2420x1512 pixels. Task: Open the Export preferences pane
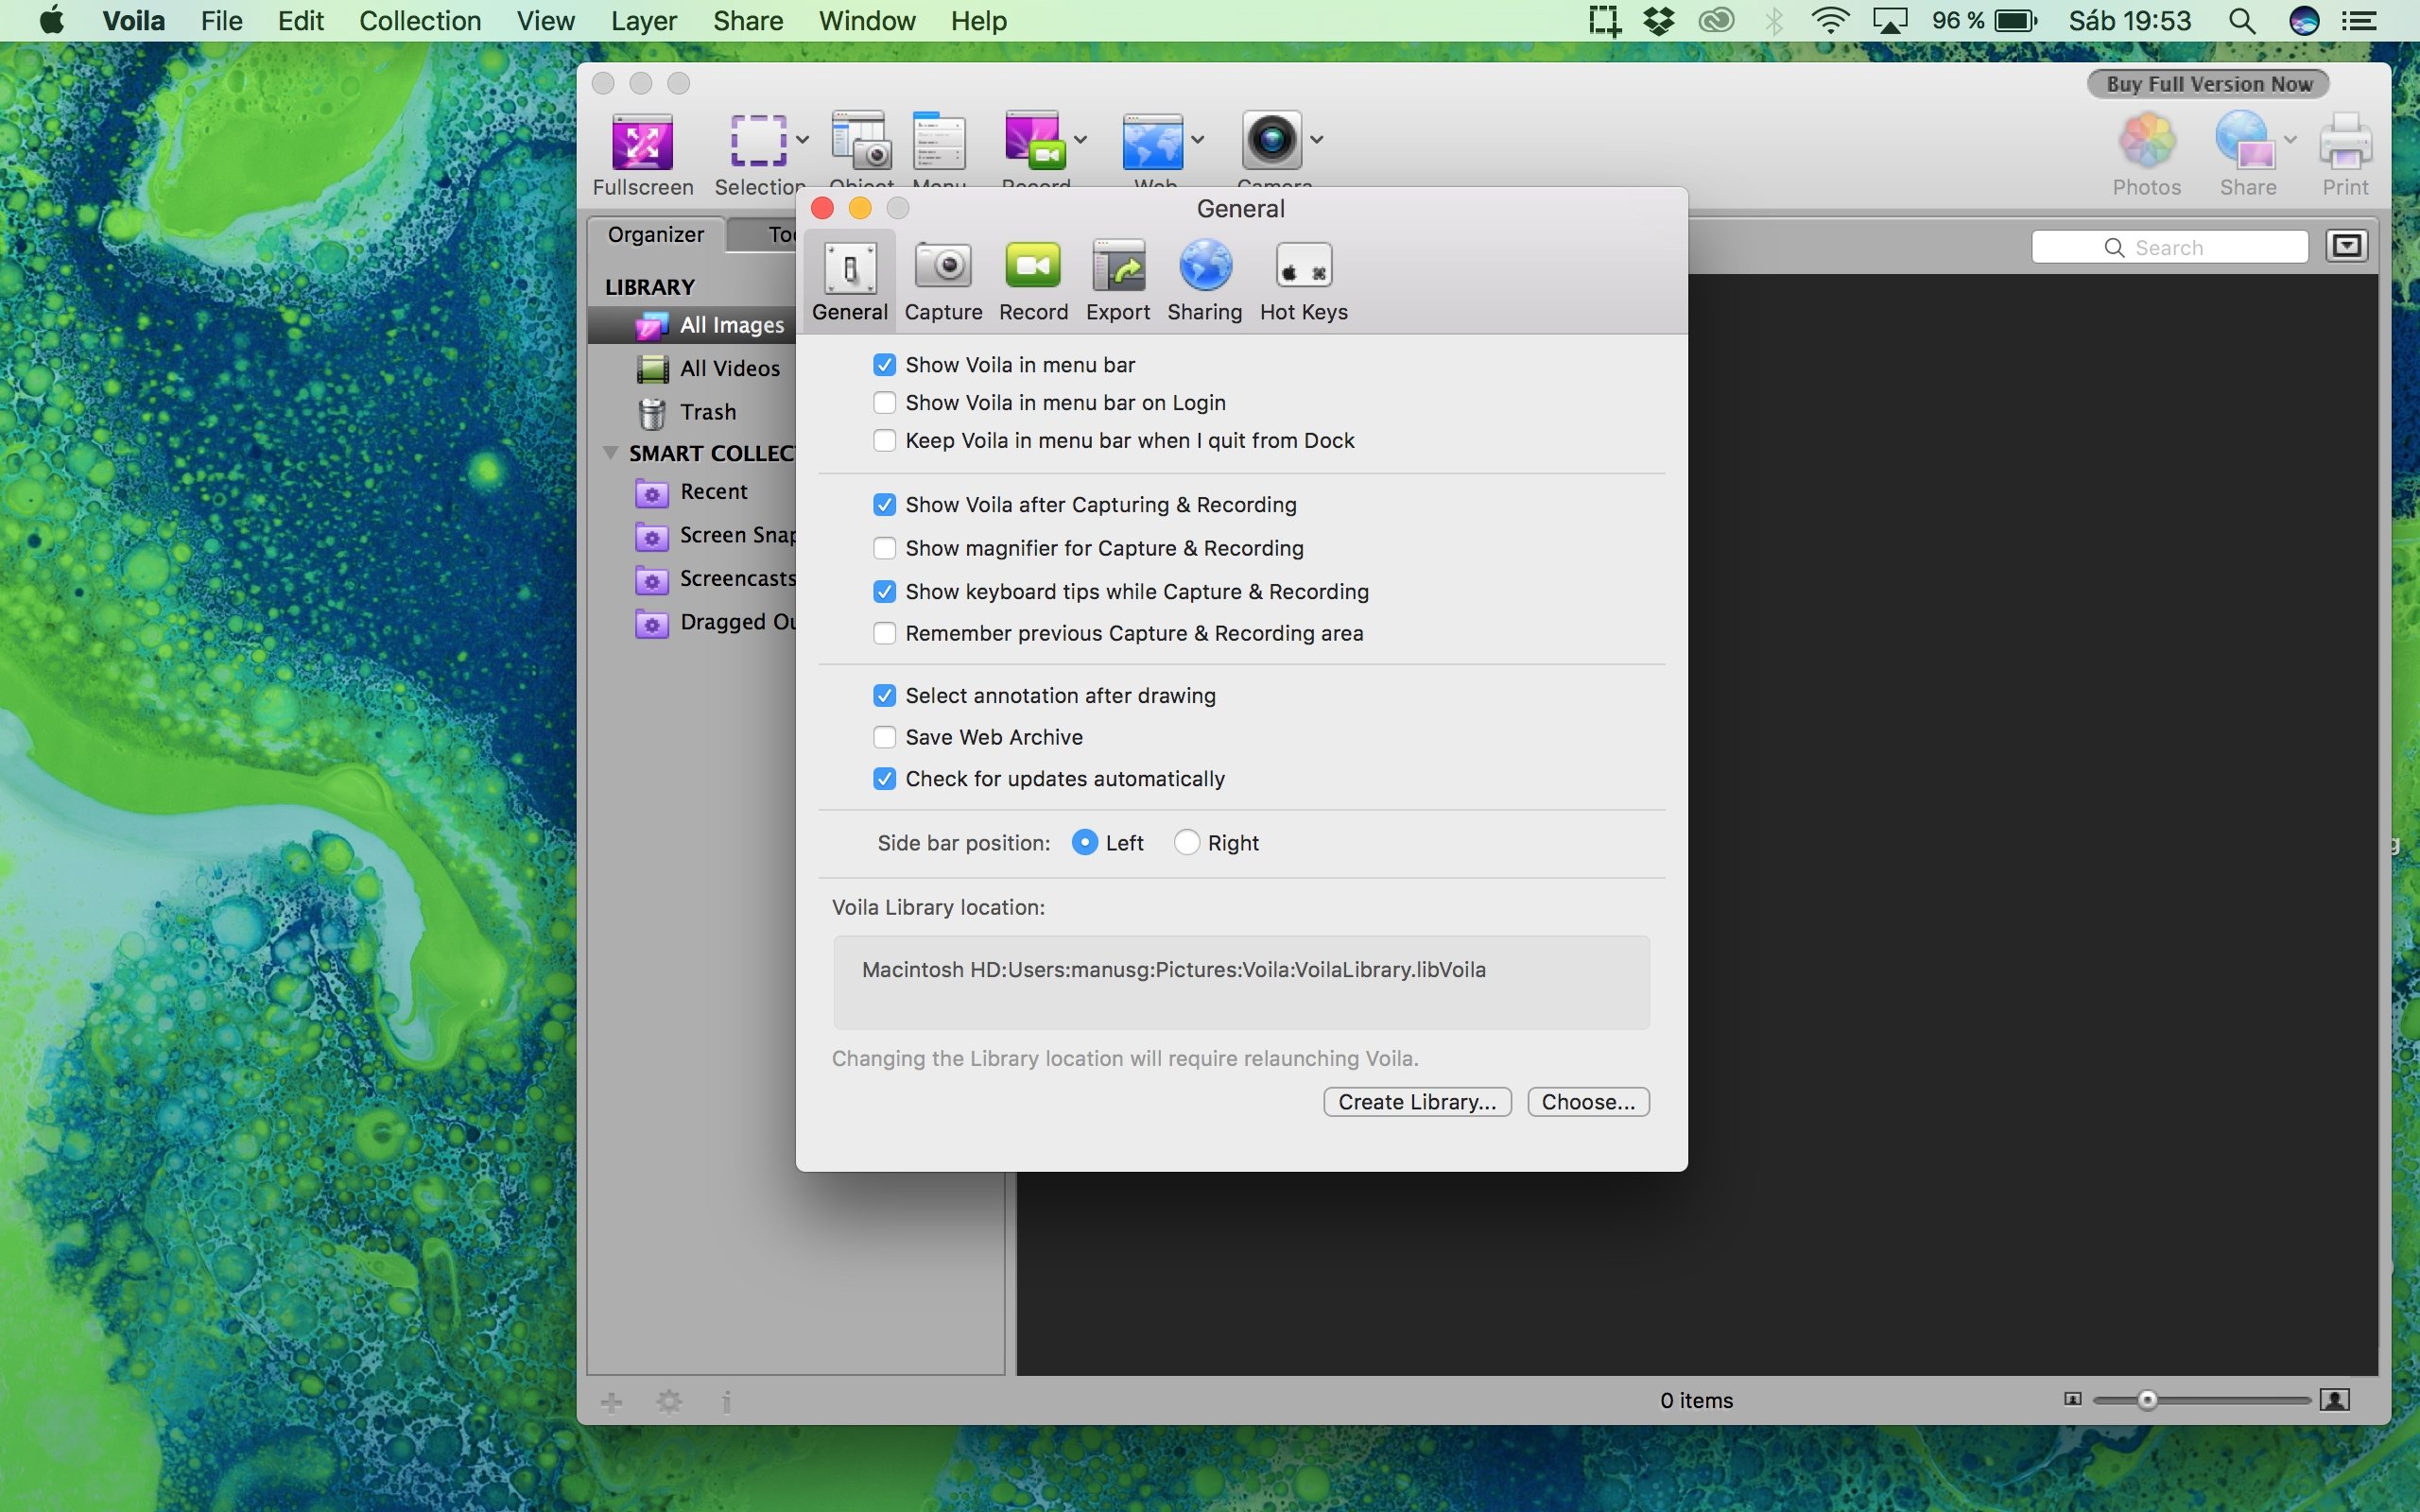1118,281
